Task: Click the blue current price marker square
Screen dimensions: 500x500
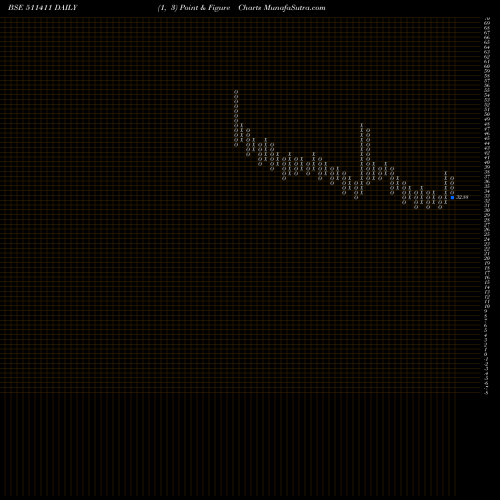Action: click(452, 197)
